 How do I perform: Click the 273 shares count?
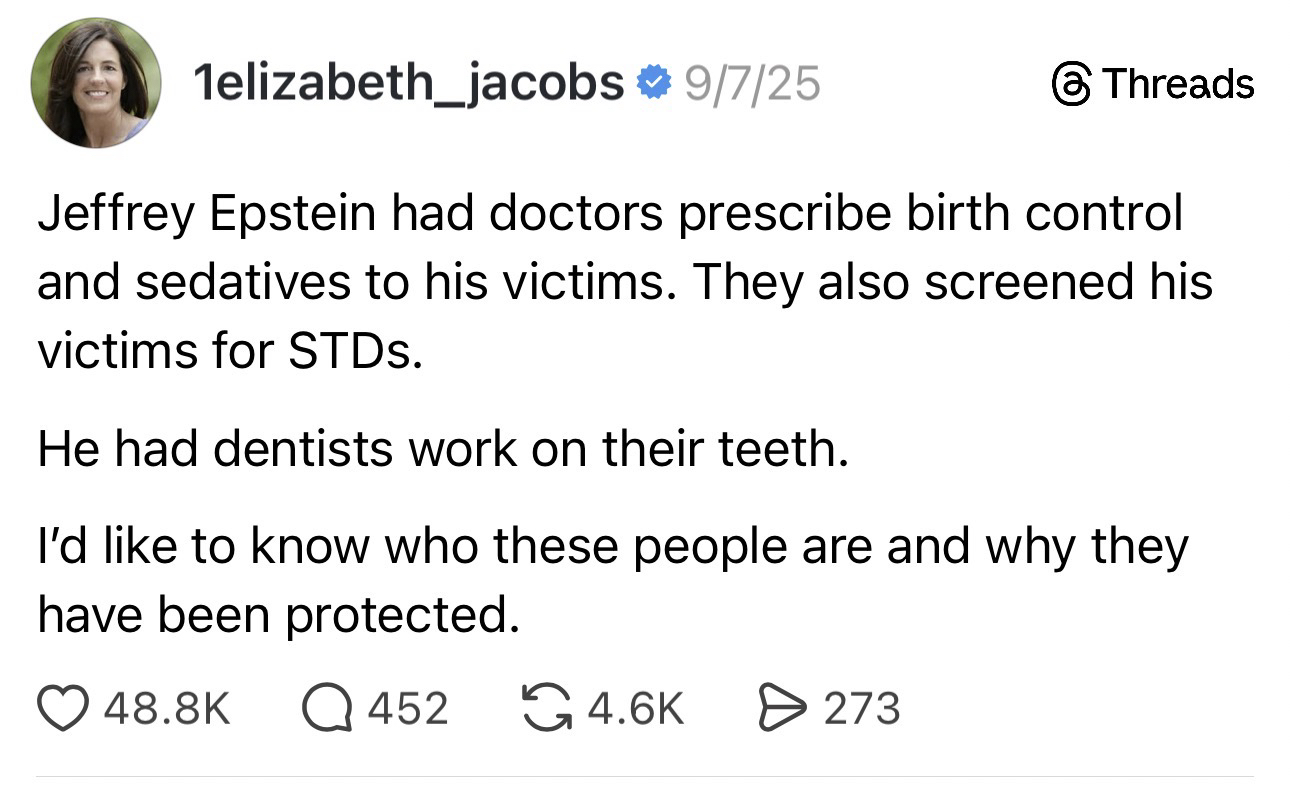(x=861, y=709)
